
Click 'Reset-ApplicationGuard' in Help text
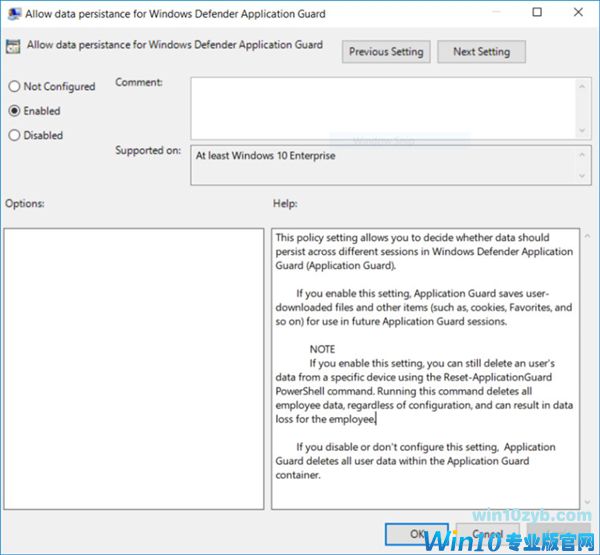[497, 377]
